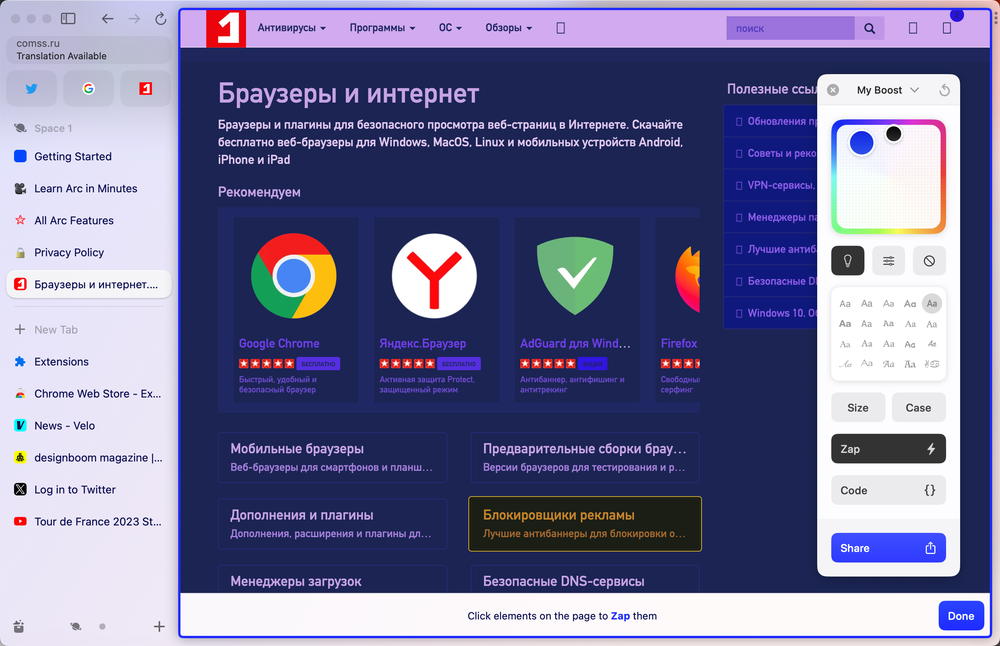This screenshot has width=1000, height=646.
Task: Click the Zap lightning bolt button
Action: [888, 449]
